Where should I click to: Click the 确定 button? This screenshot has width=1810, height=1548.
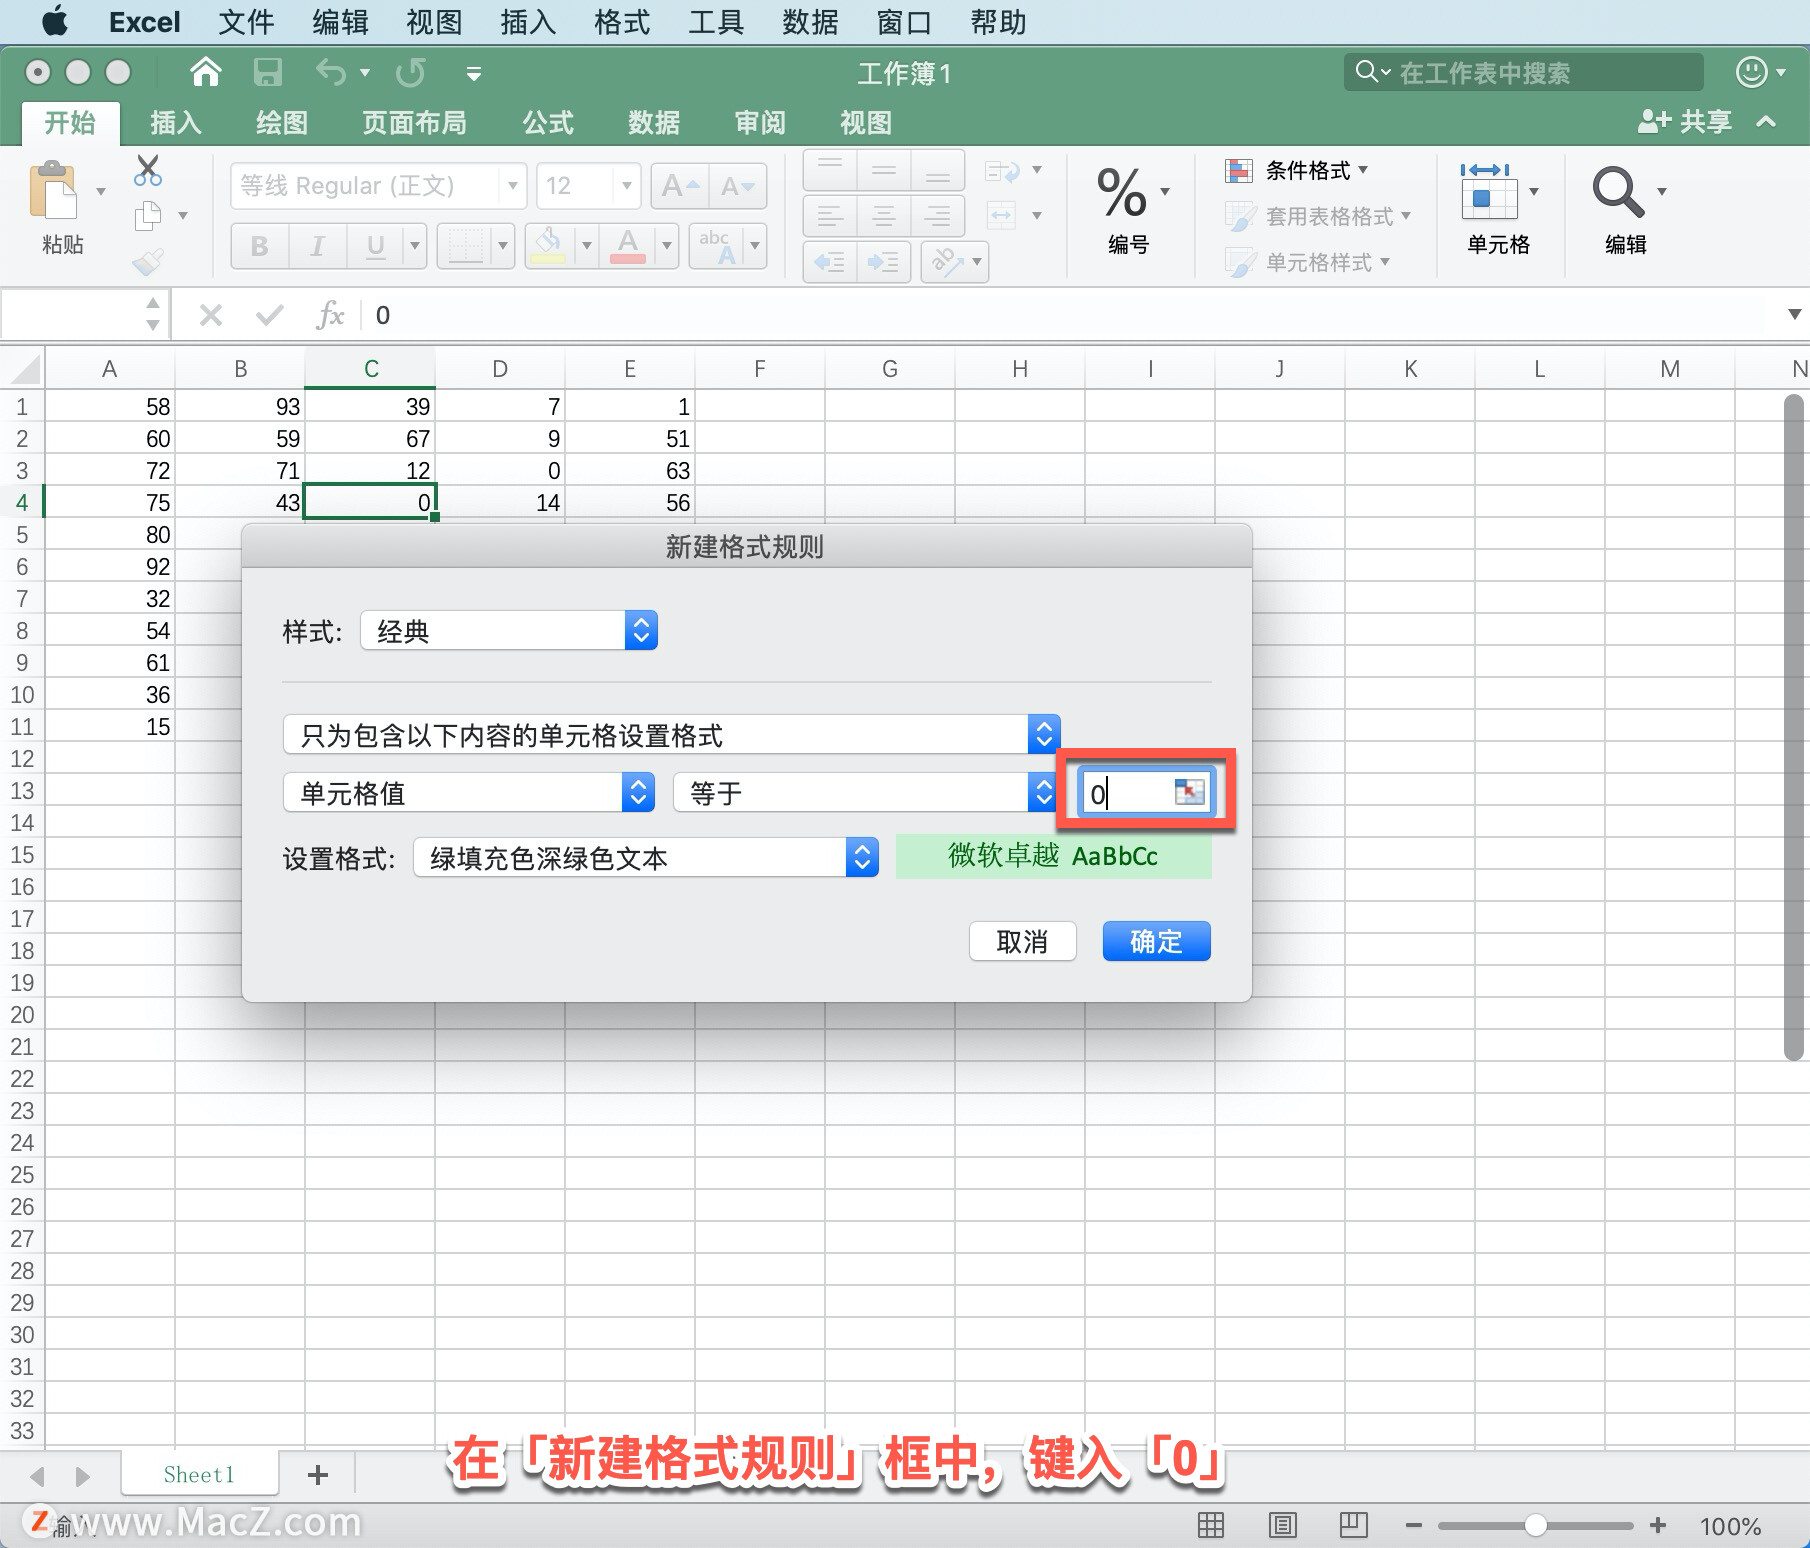click(1156, 941)
